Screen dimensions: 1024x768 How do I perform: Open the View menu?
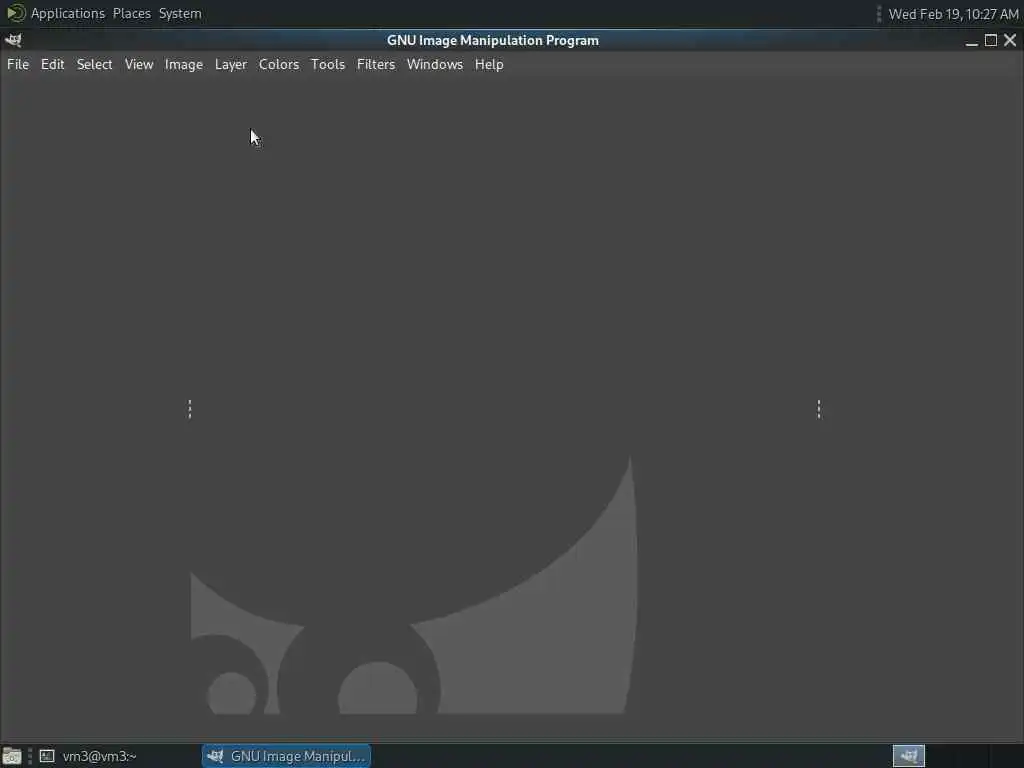[x=139, y=64]
